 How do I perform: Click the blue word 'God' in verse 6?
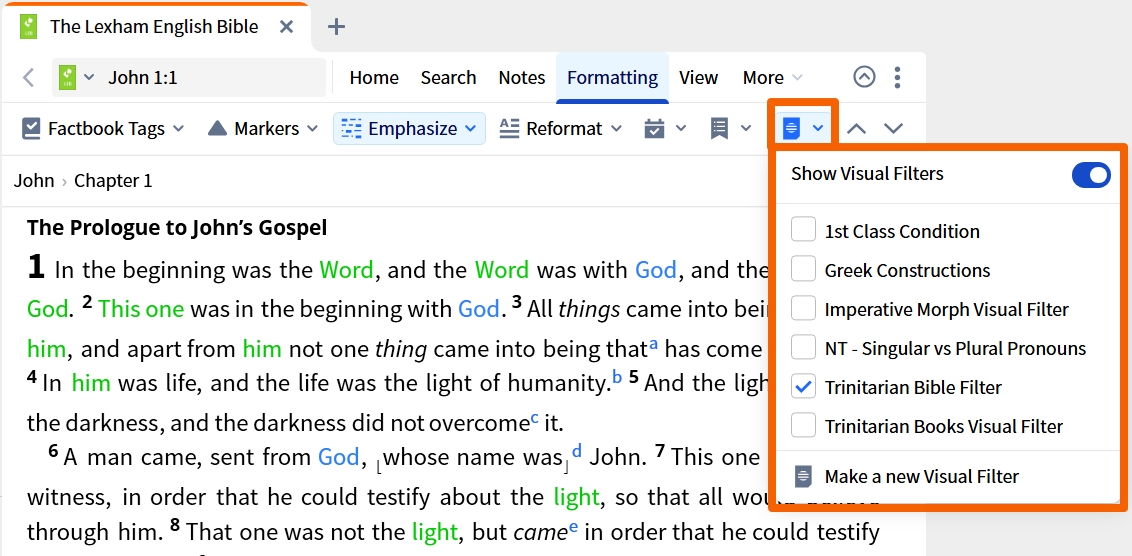tap(339, 457)
